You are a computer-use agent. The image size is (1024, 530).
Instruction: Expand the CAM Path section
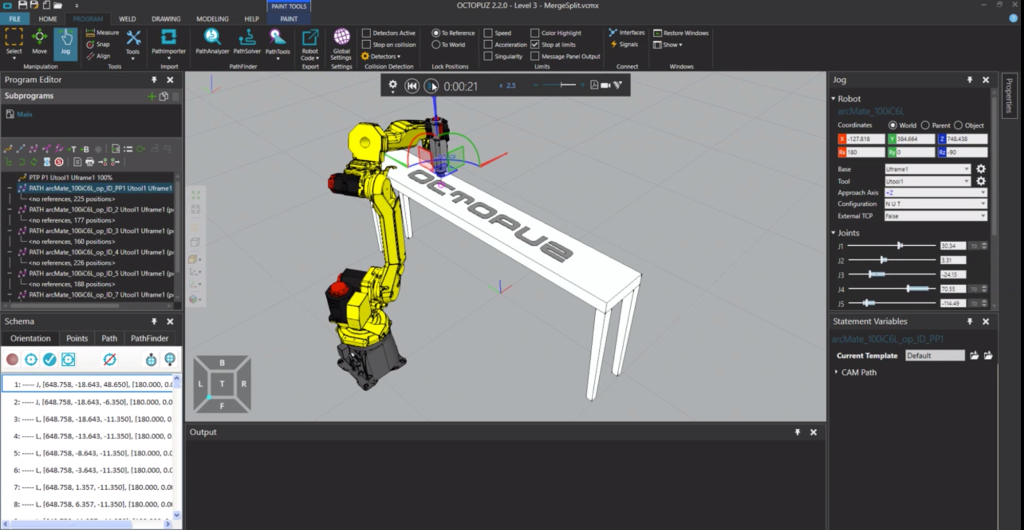click(837, 372)
